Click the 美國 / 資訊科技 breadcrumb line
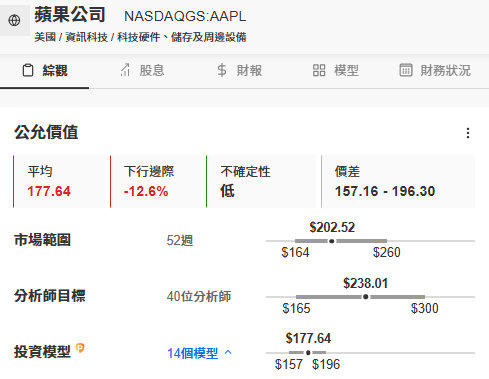 pyautogui.click(x=140, y=37)
